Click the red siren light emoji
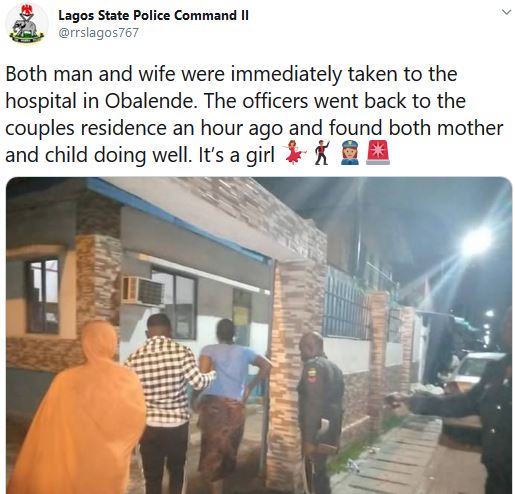 378,153
